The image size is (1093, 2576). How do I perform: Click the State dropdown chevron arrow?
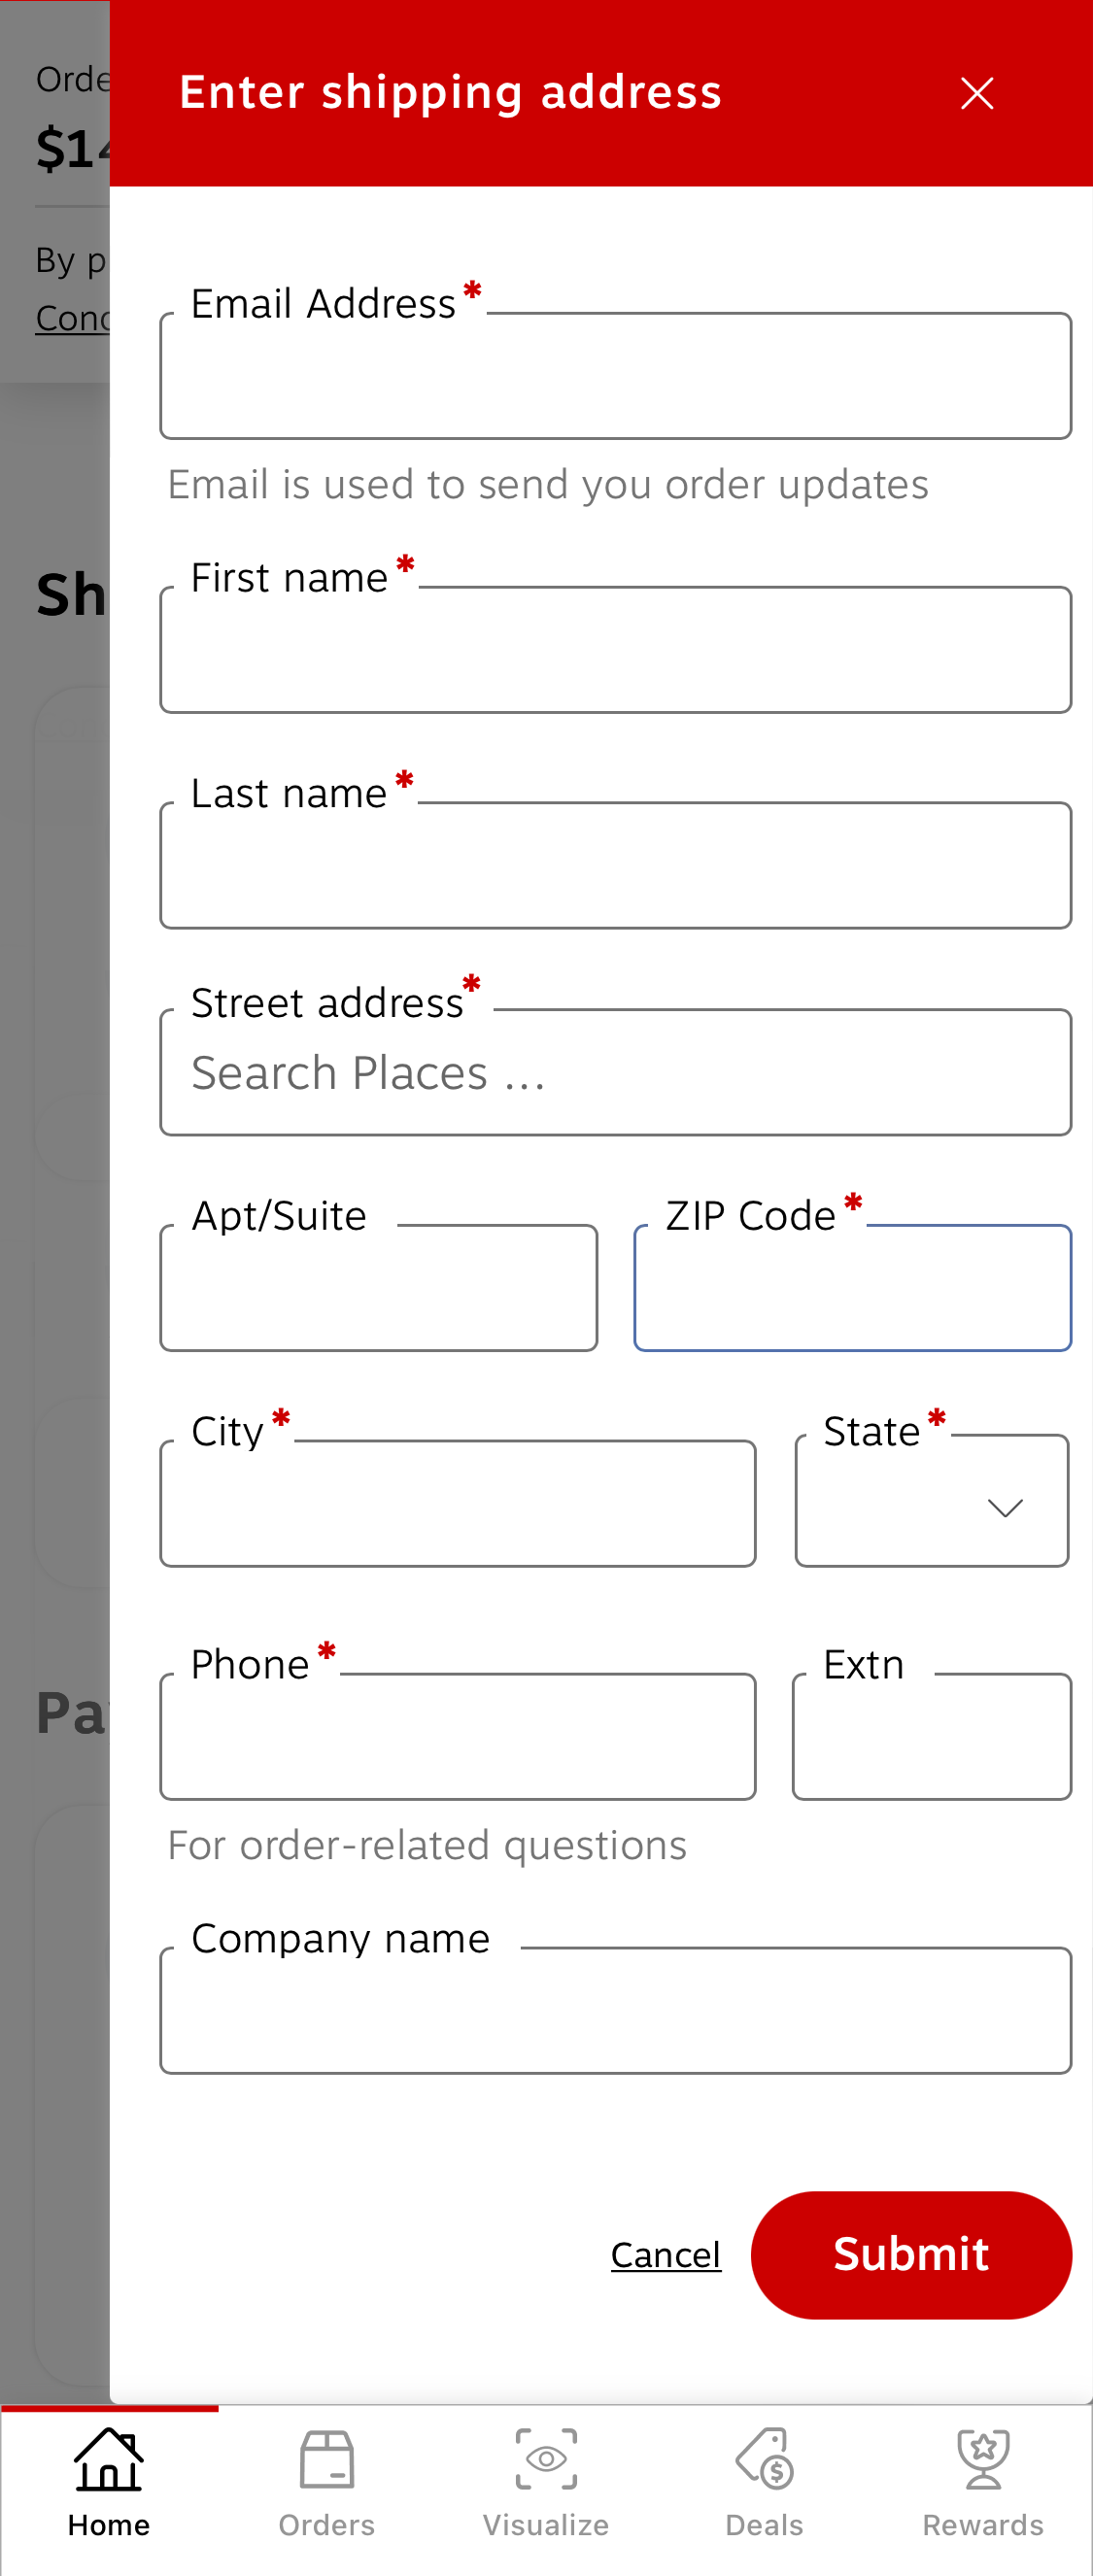point(1004,1507)
